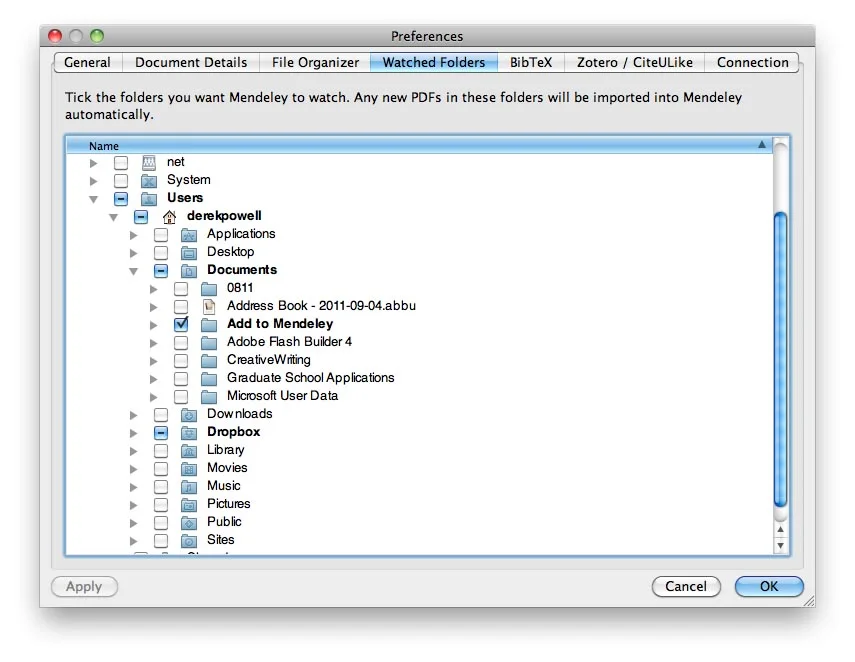Image resolution: width=855 pixels, height=662 pixels.
Task: Expand the Movies folder
Action: [134, 469]
